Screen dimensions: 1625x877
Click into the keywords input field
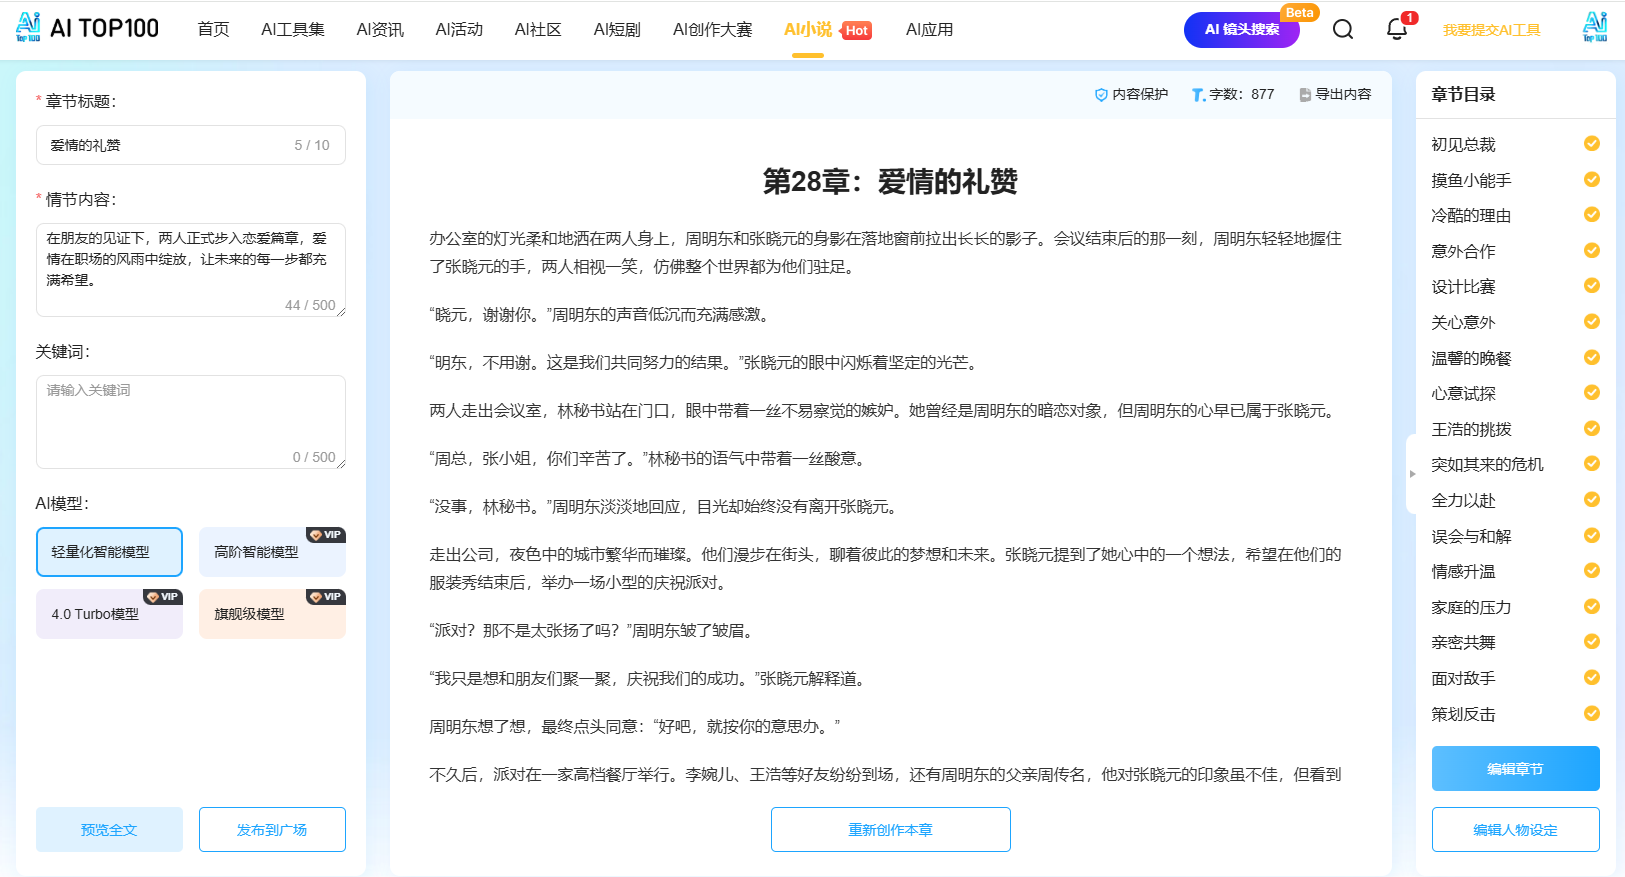tap(190, 420)
